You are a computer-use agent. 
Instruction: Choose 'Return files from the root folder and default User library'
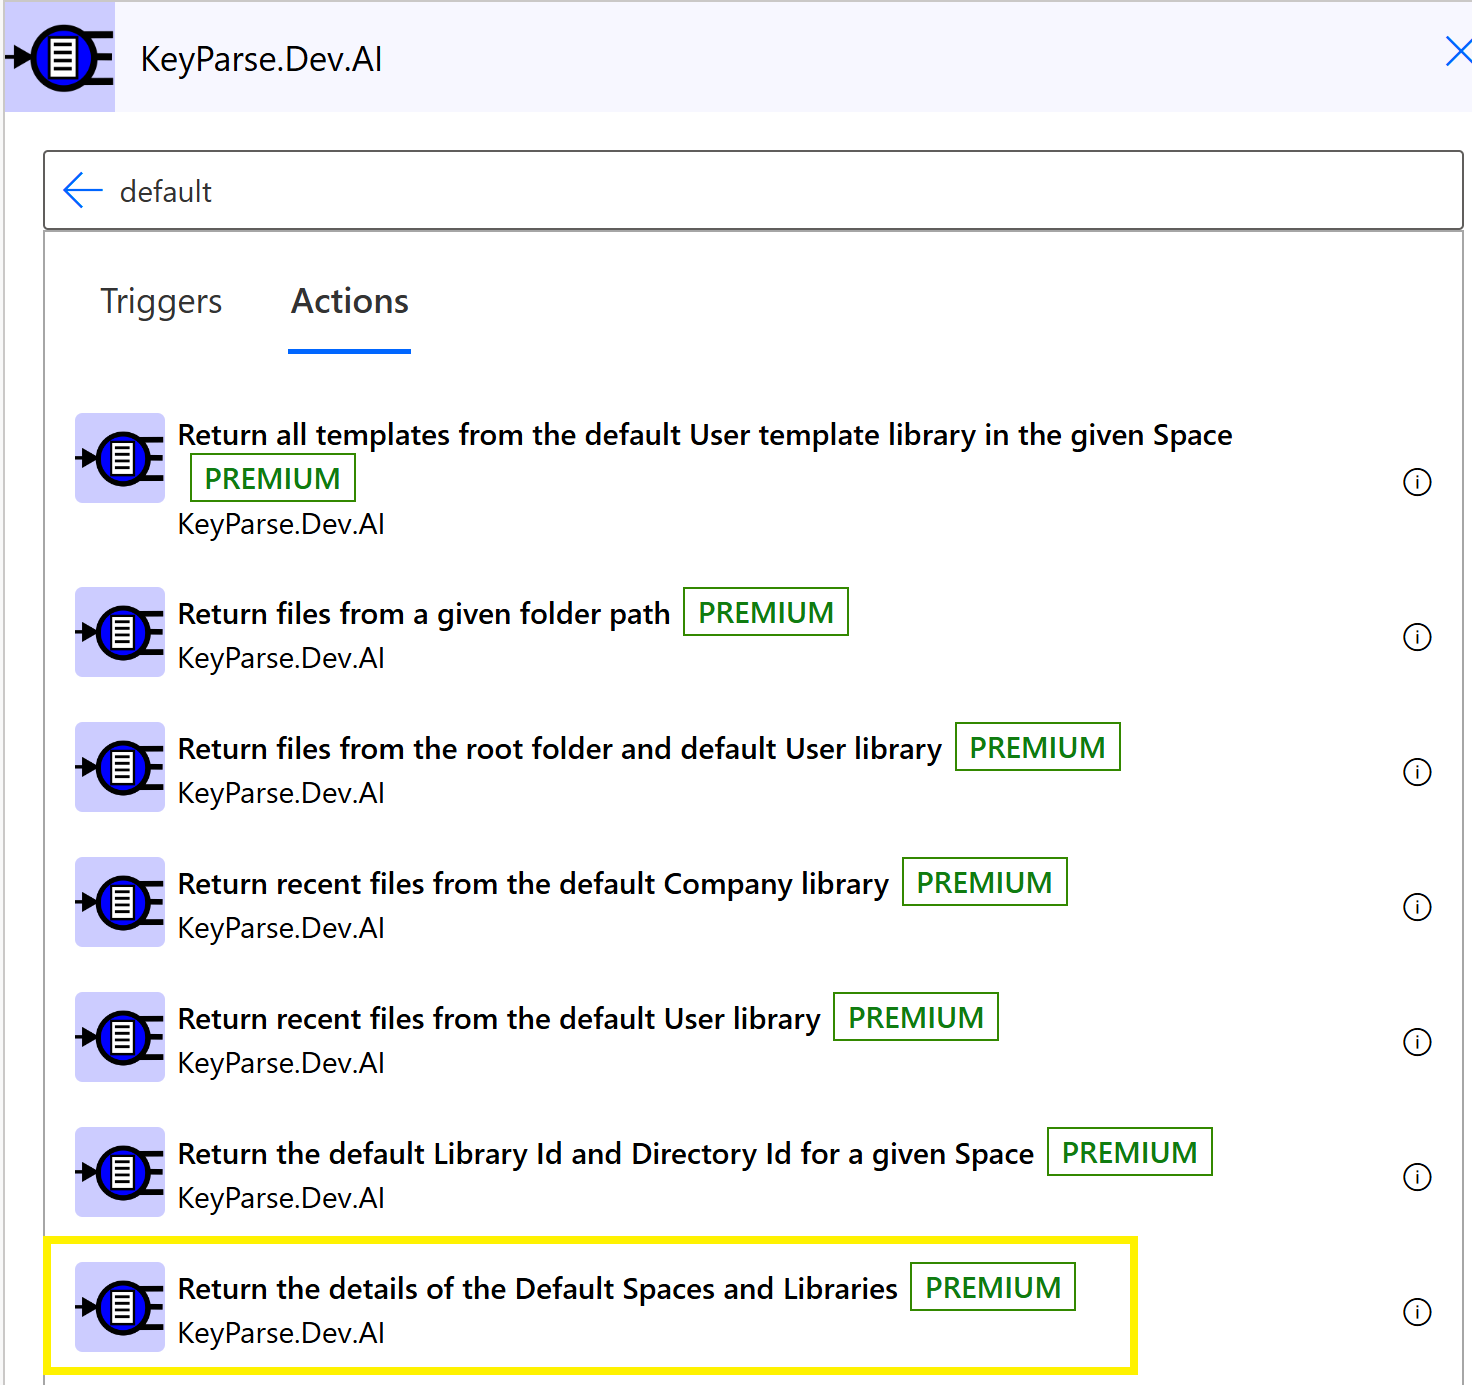[560, 749]
